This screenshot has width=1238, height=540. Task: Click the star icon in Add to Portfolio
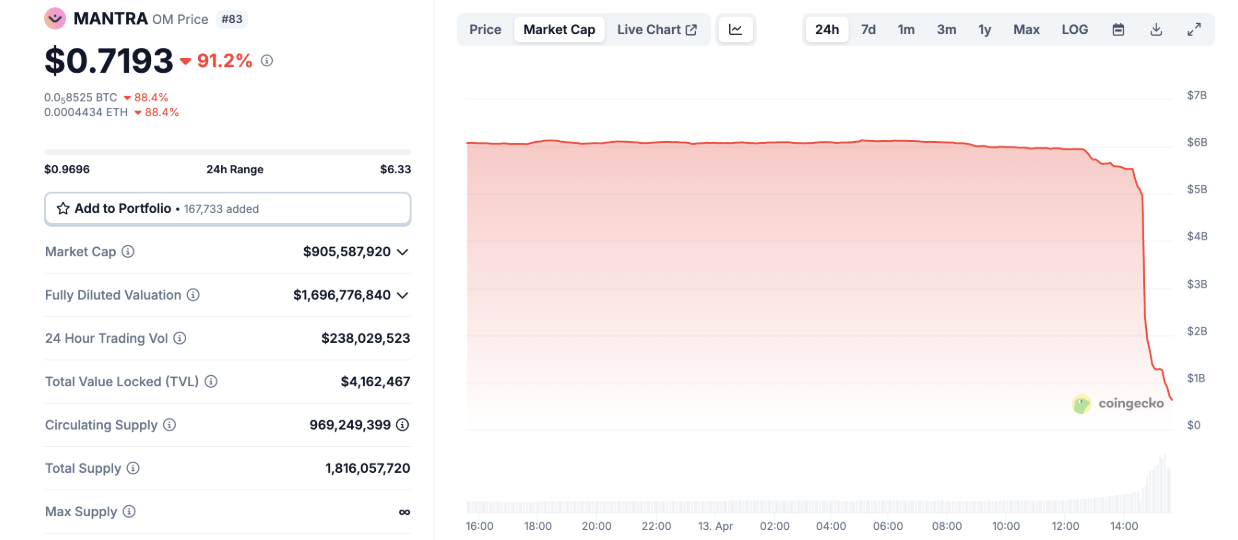coord(63,209)
